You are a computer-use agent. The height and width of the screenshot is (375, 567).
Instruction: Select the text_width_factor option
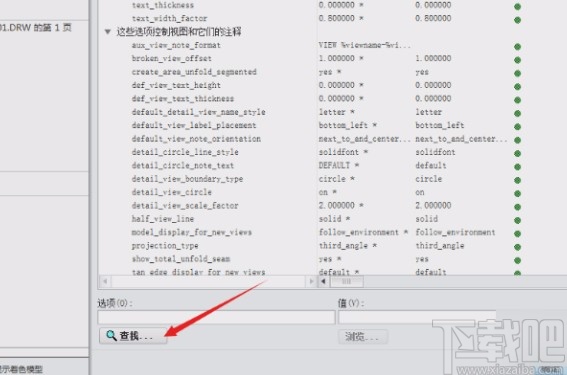tap(170, 18)
